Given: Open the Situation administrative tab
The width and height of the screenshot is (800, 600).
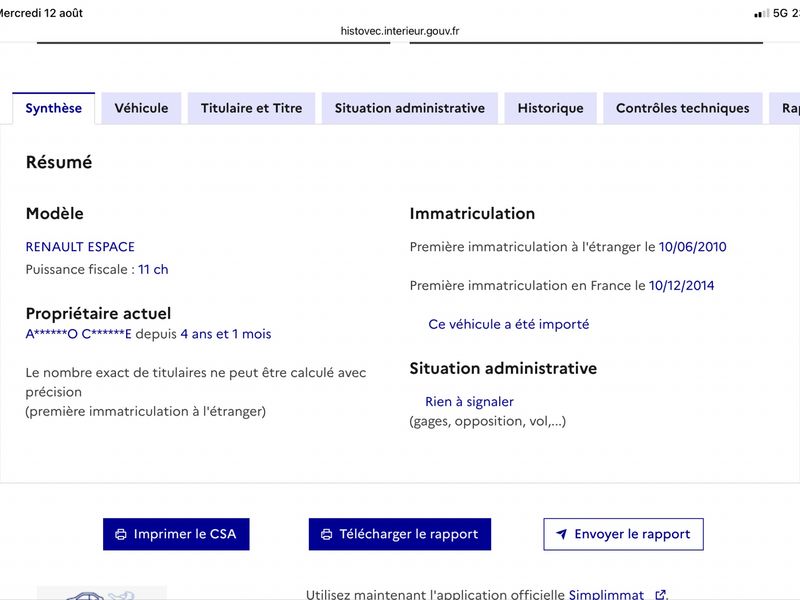Looking at the screenshot, I should click(410, 108).
